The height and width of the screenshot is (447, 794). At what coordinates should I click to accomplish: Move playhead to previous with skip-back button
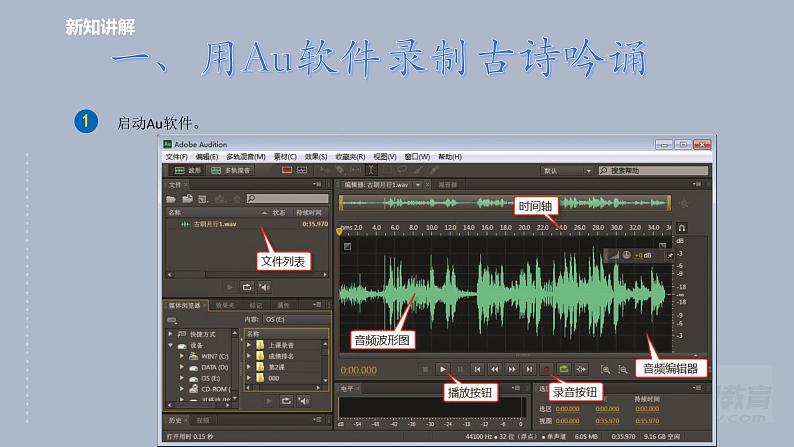[x=477, y=370]
